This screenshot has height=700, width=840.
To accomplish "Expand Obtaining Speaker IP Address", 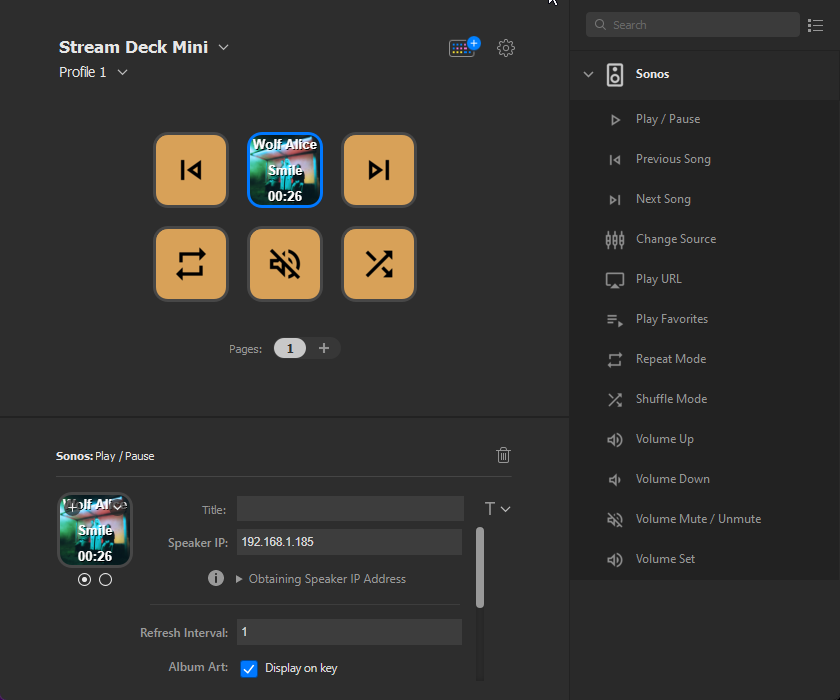I will coord(321,579).
